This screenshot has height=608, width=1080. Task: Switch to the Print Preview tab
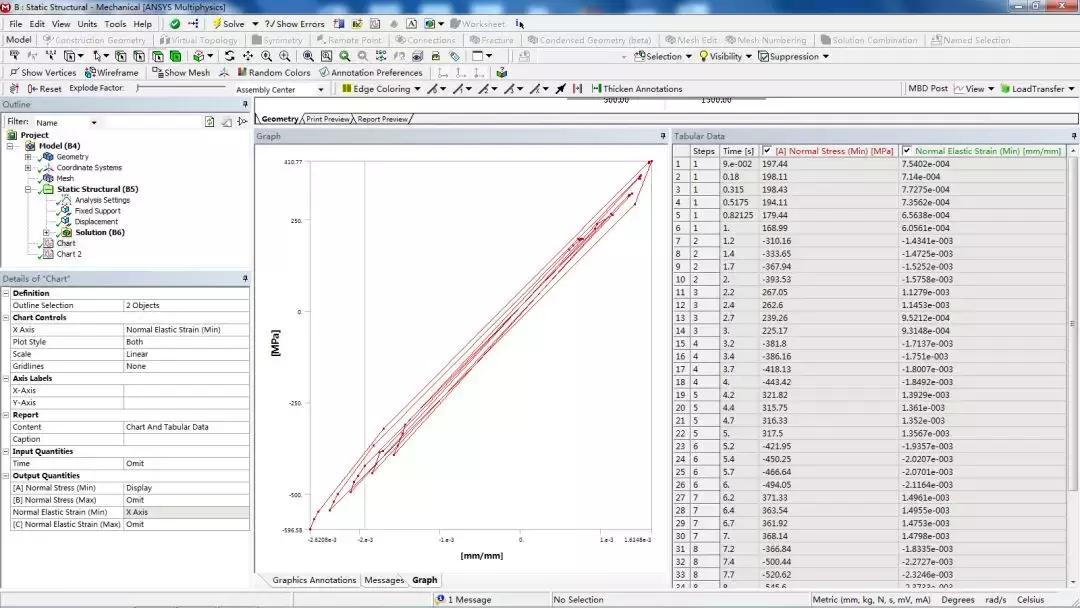(x=328, y=119)
